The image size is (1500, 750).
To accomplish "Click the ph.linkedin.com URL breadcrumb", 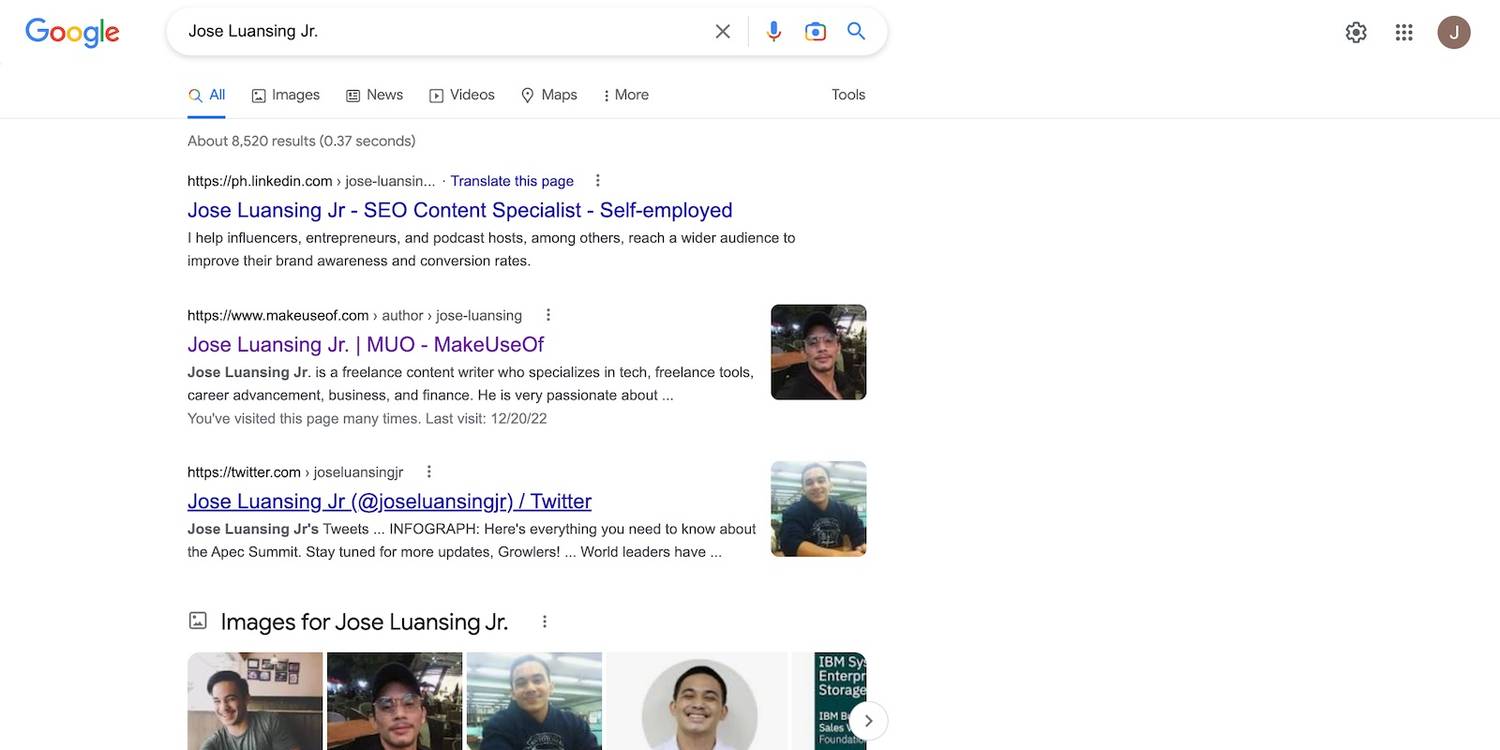I will point(311,181).
